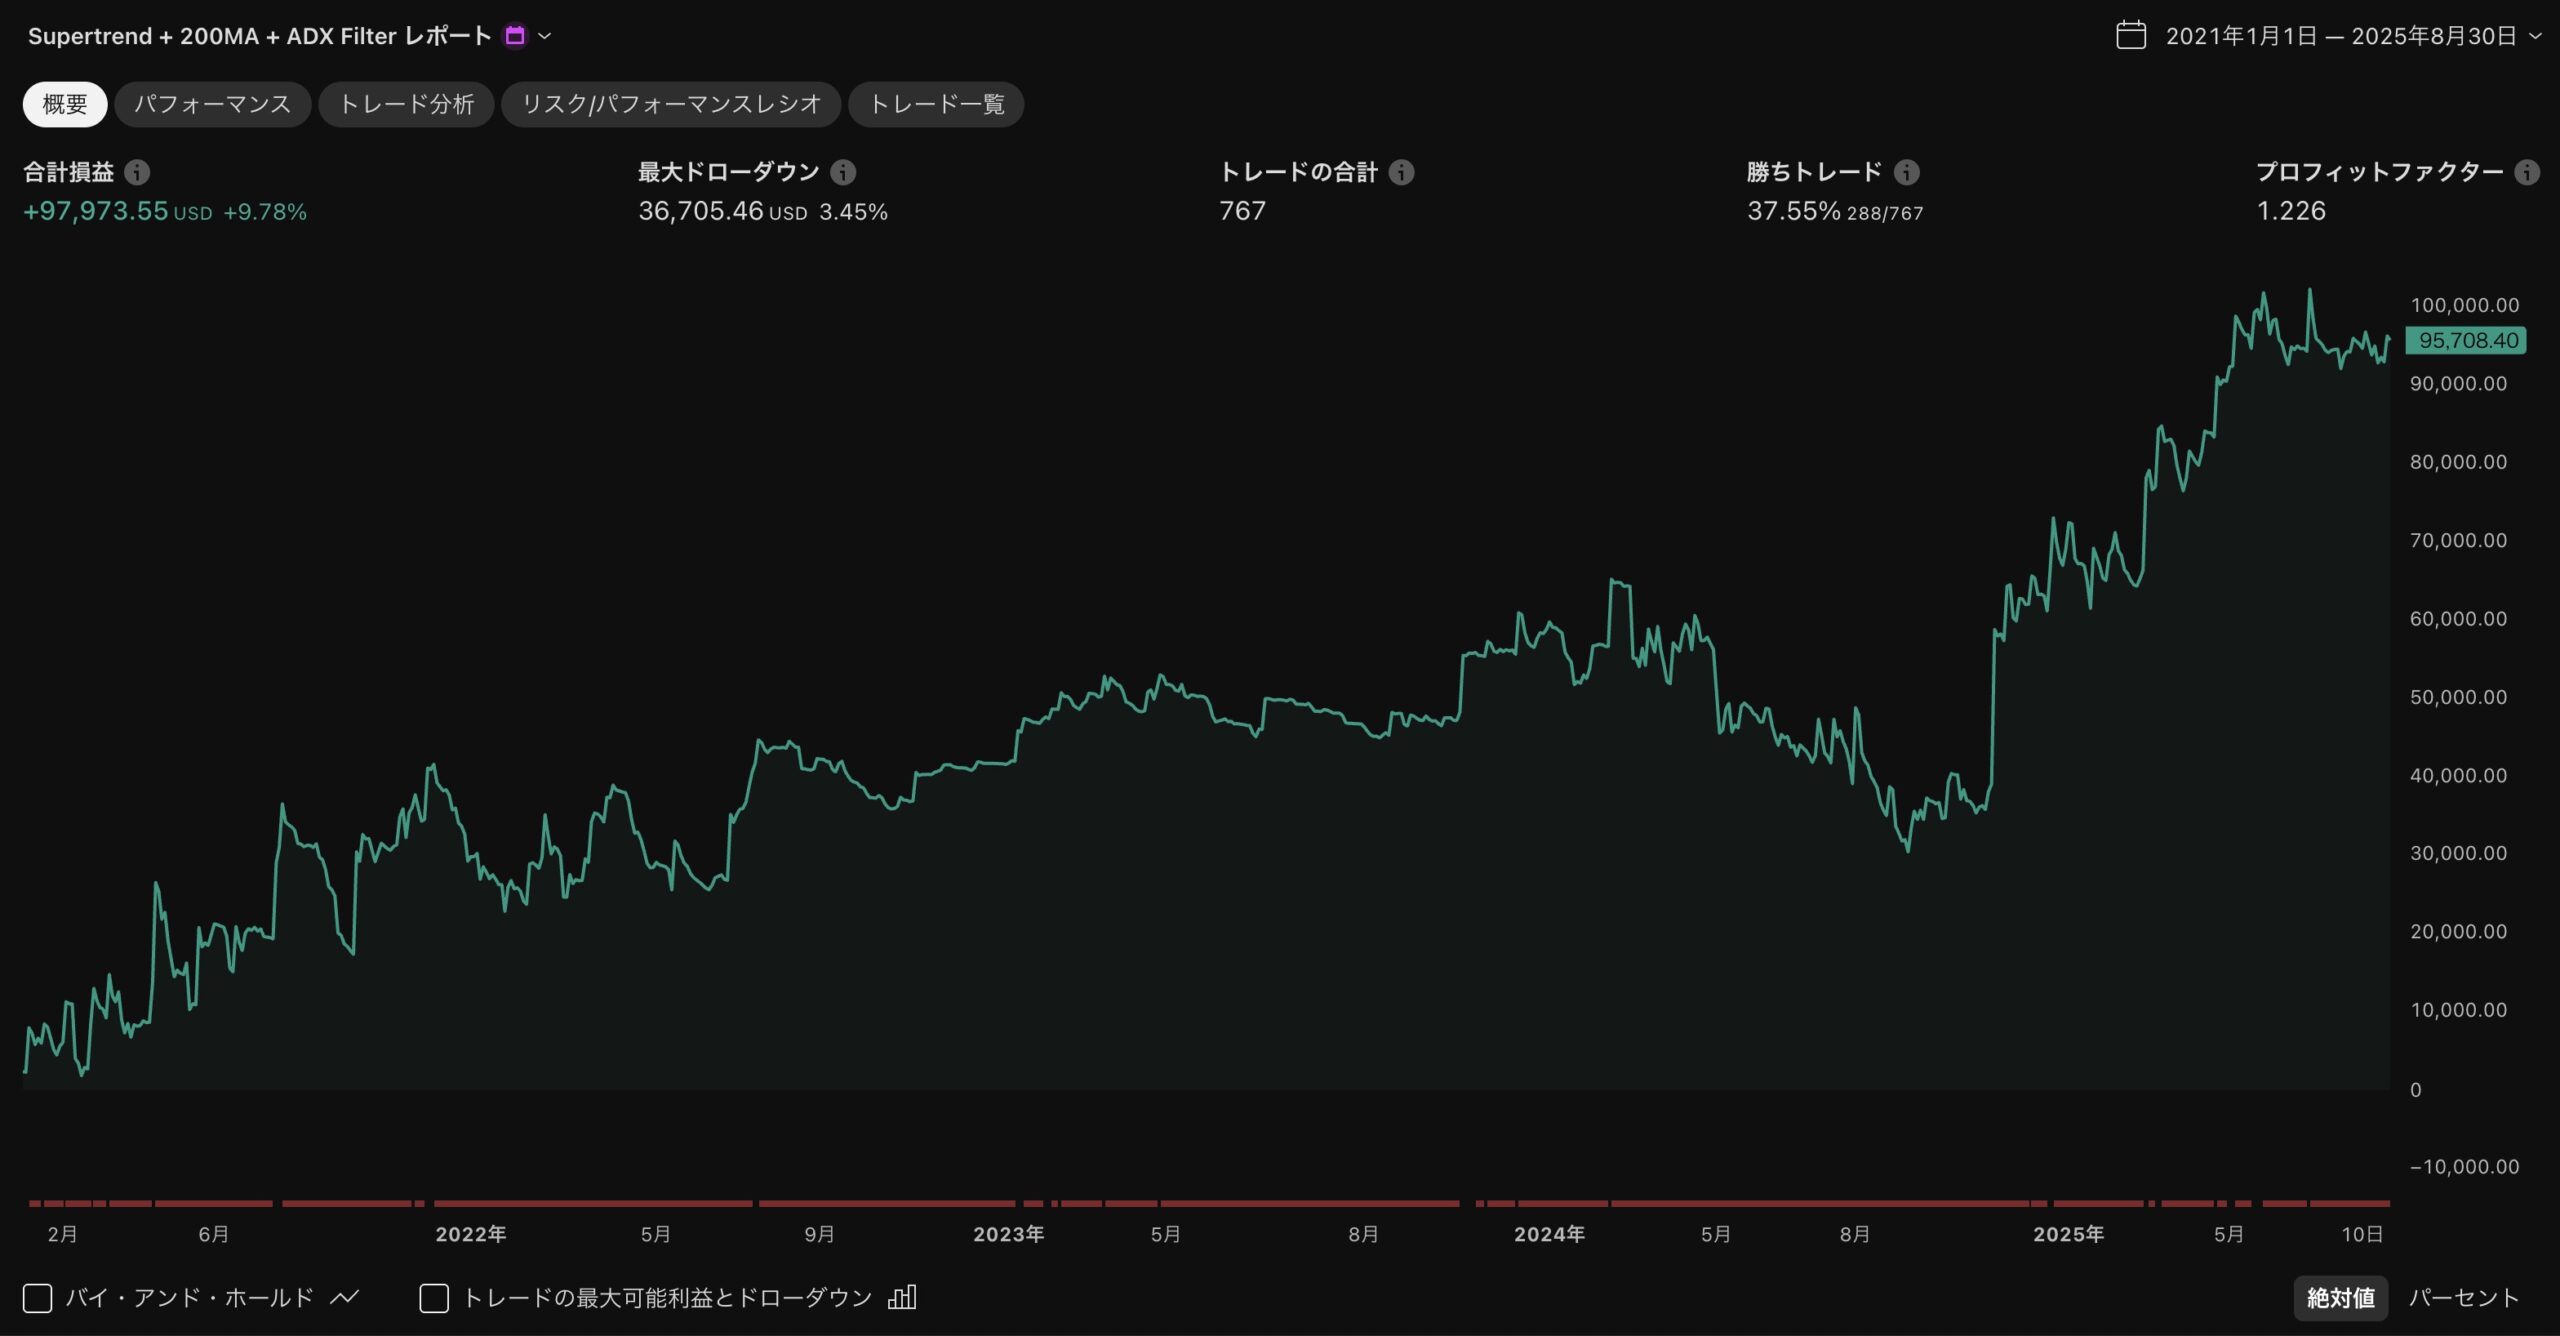Check トレードの最大可能利益とドローダウン box
Screen dimensions: 2560x1336
434,1298
